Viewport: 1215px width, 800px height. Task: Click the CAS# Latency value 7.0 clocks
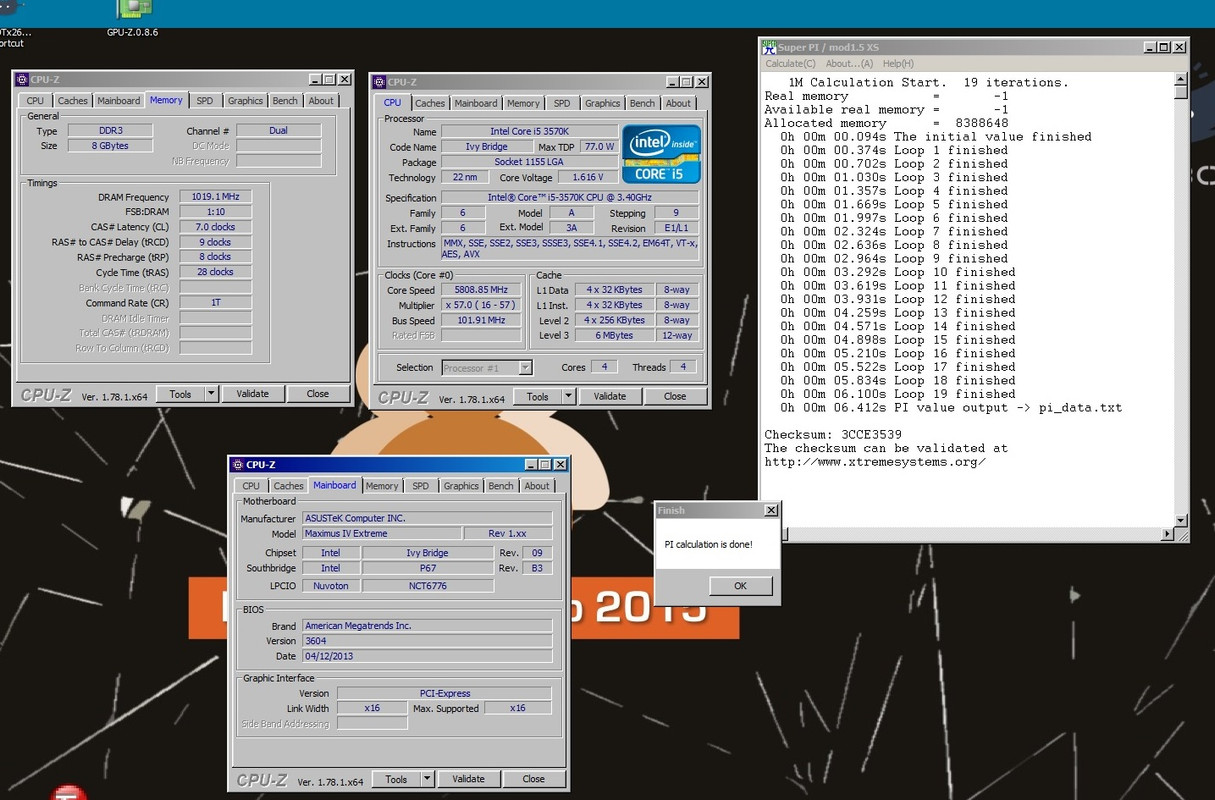point(215,227)
